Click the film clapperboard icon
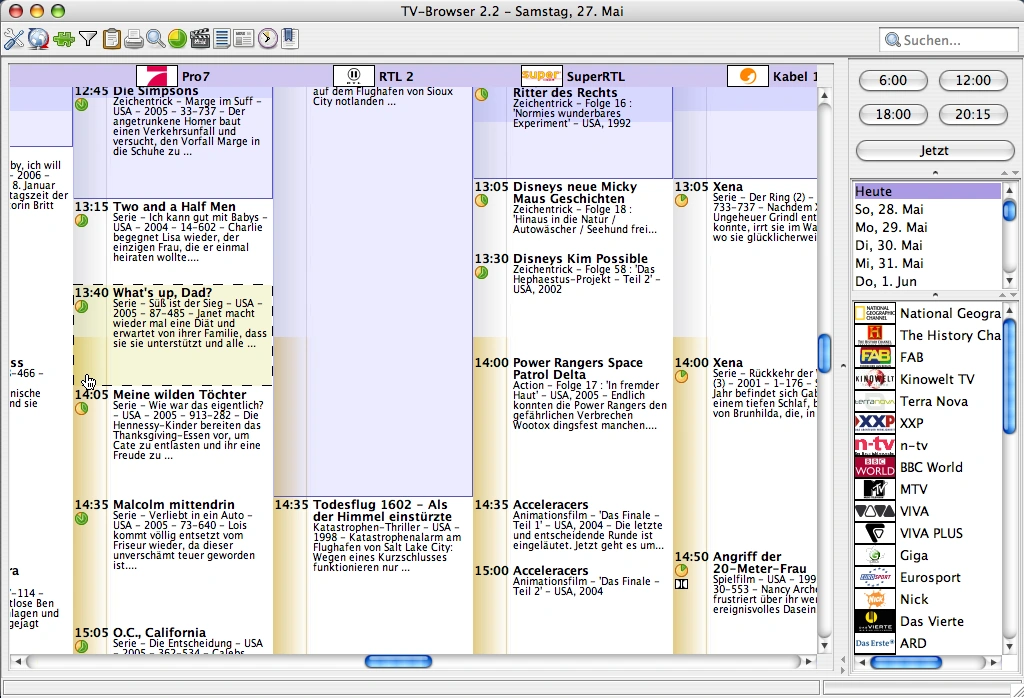 [x=200, y=39]
